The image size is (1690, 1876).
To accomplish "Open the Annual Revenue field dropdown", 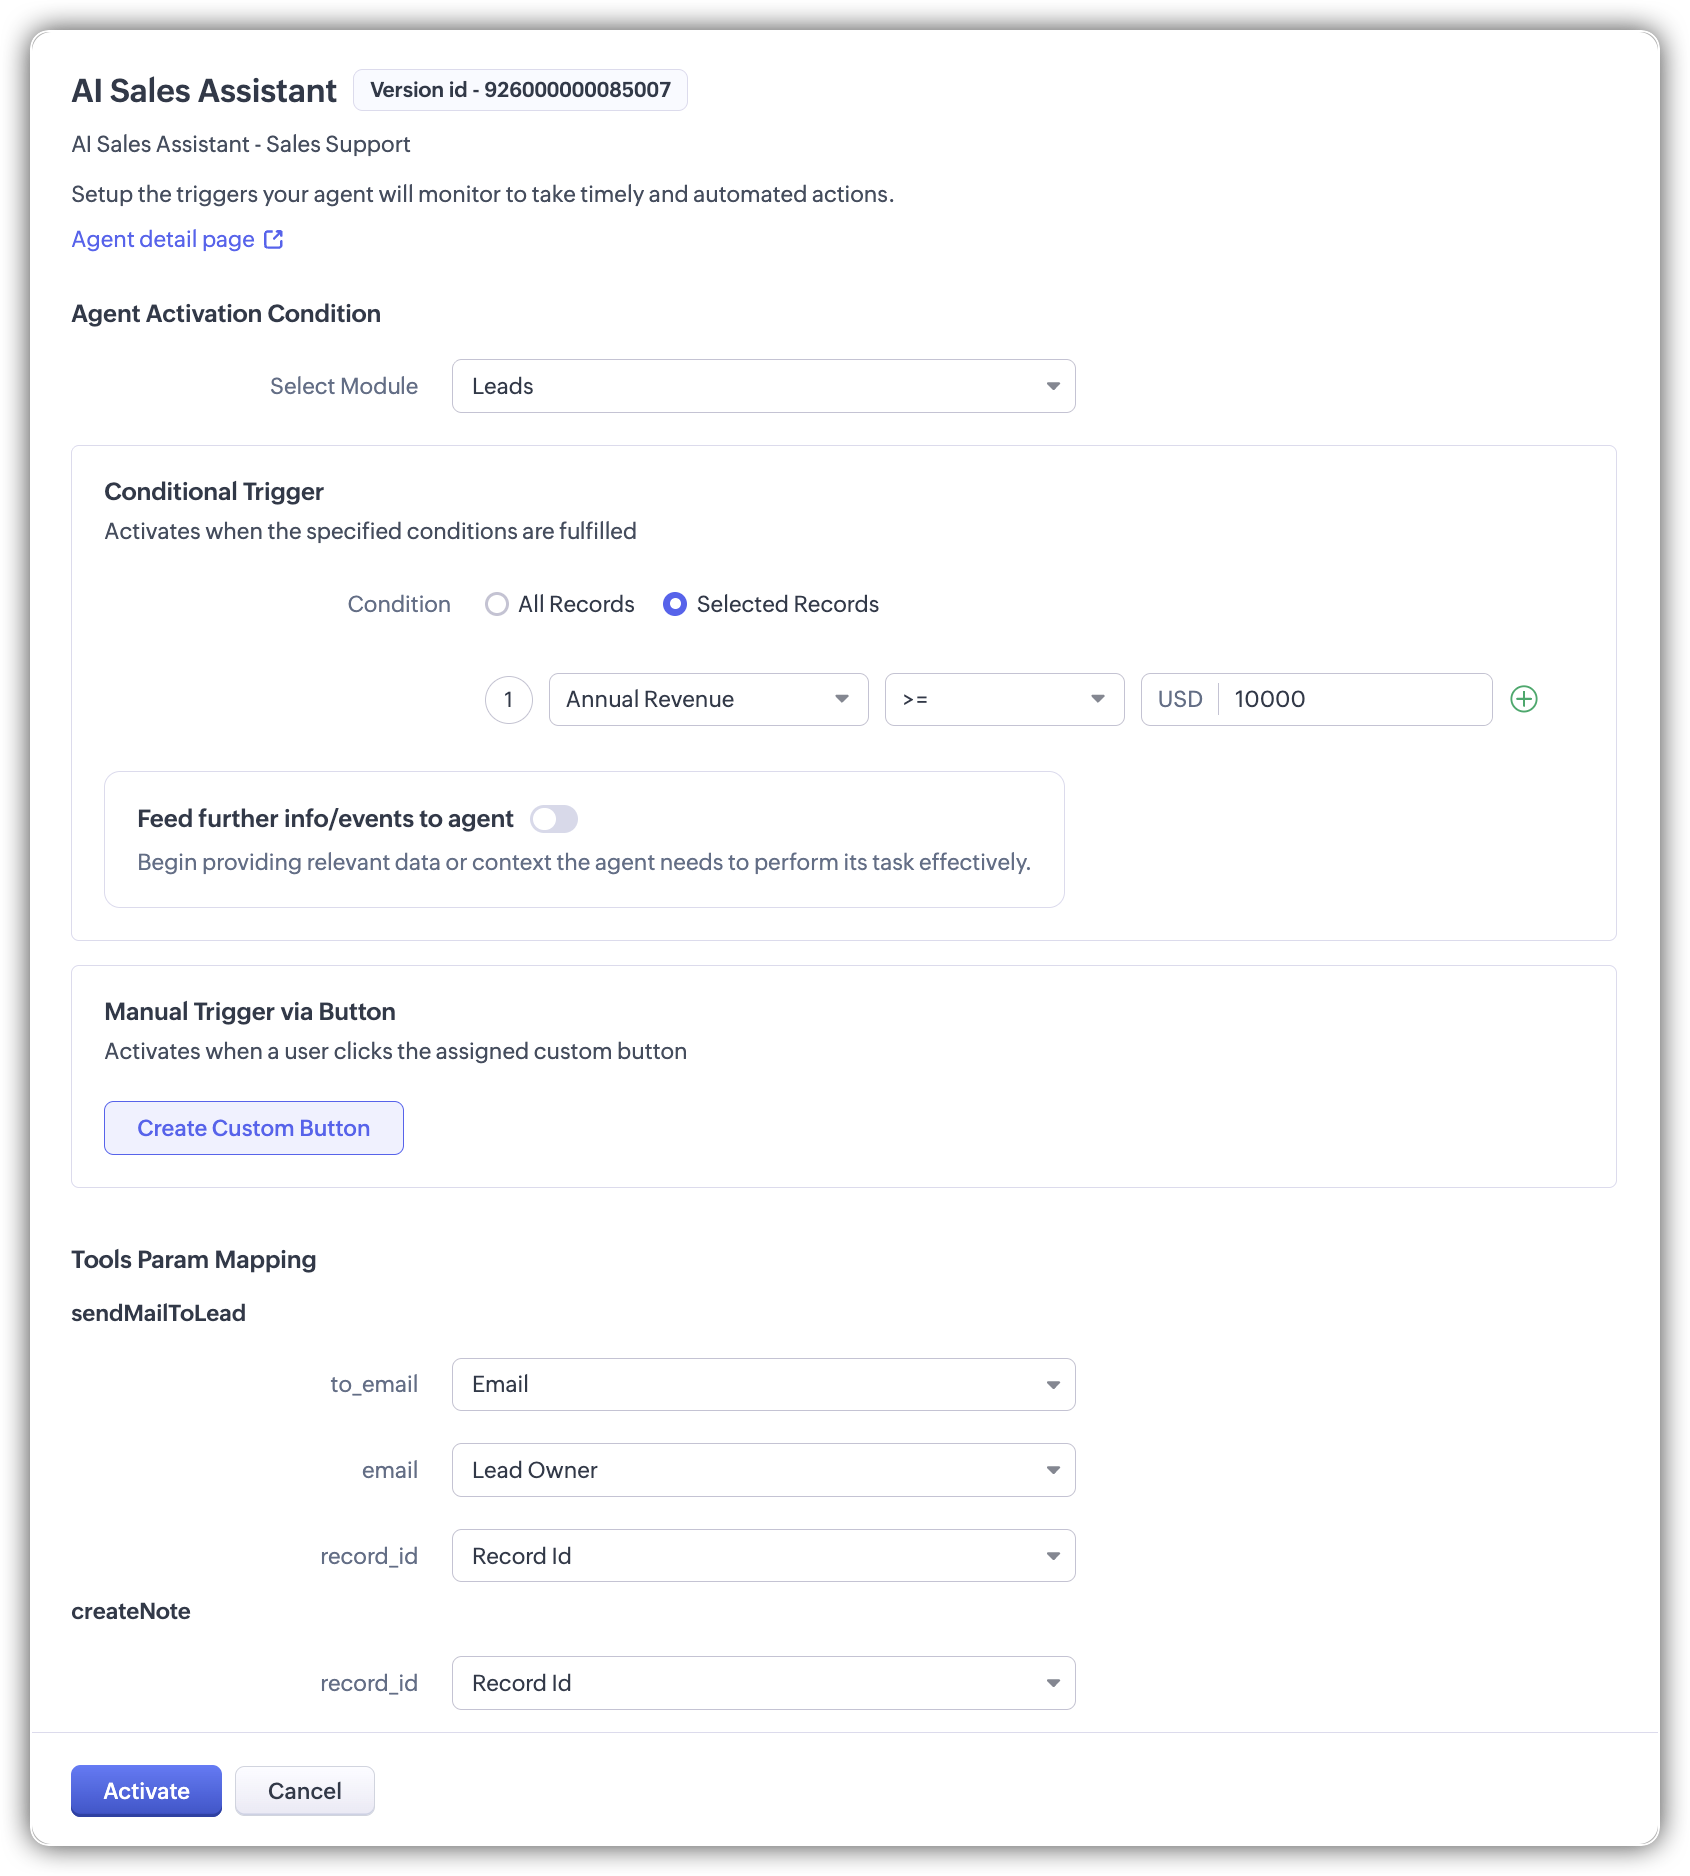I will pos(708,699).
